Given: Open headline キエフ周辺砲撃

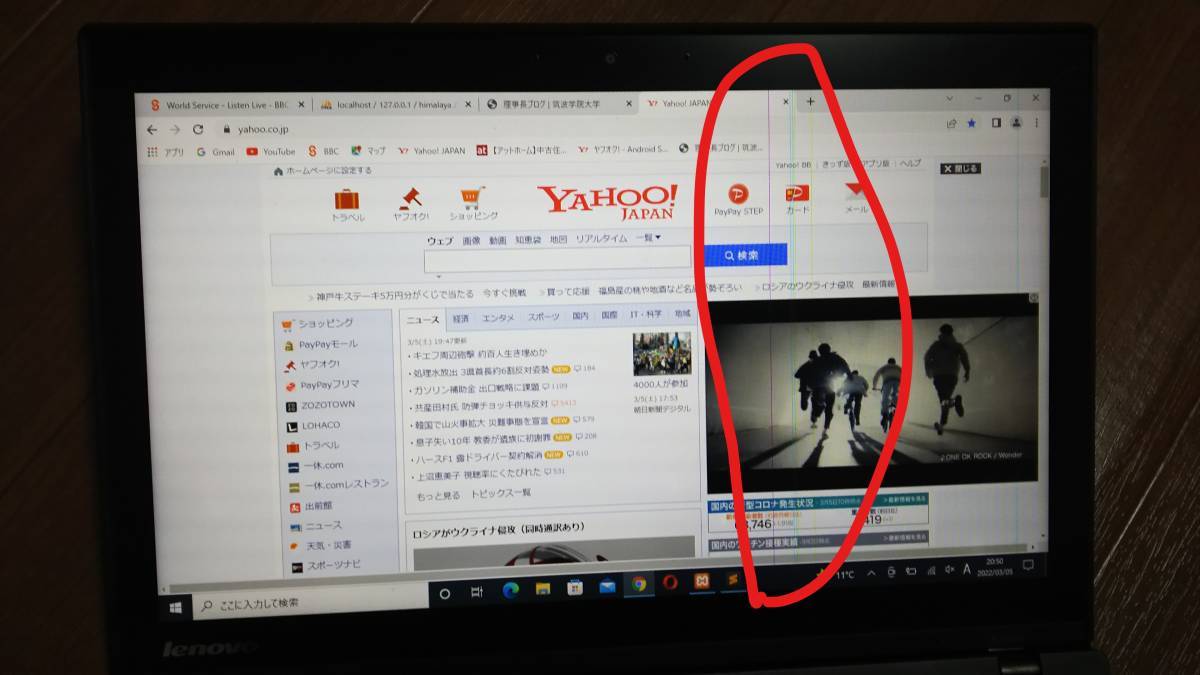Looking at the screenshot, I should click(482, 354).
